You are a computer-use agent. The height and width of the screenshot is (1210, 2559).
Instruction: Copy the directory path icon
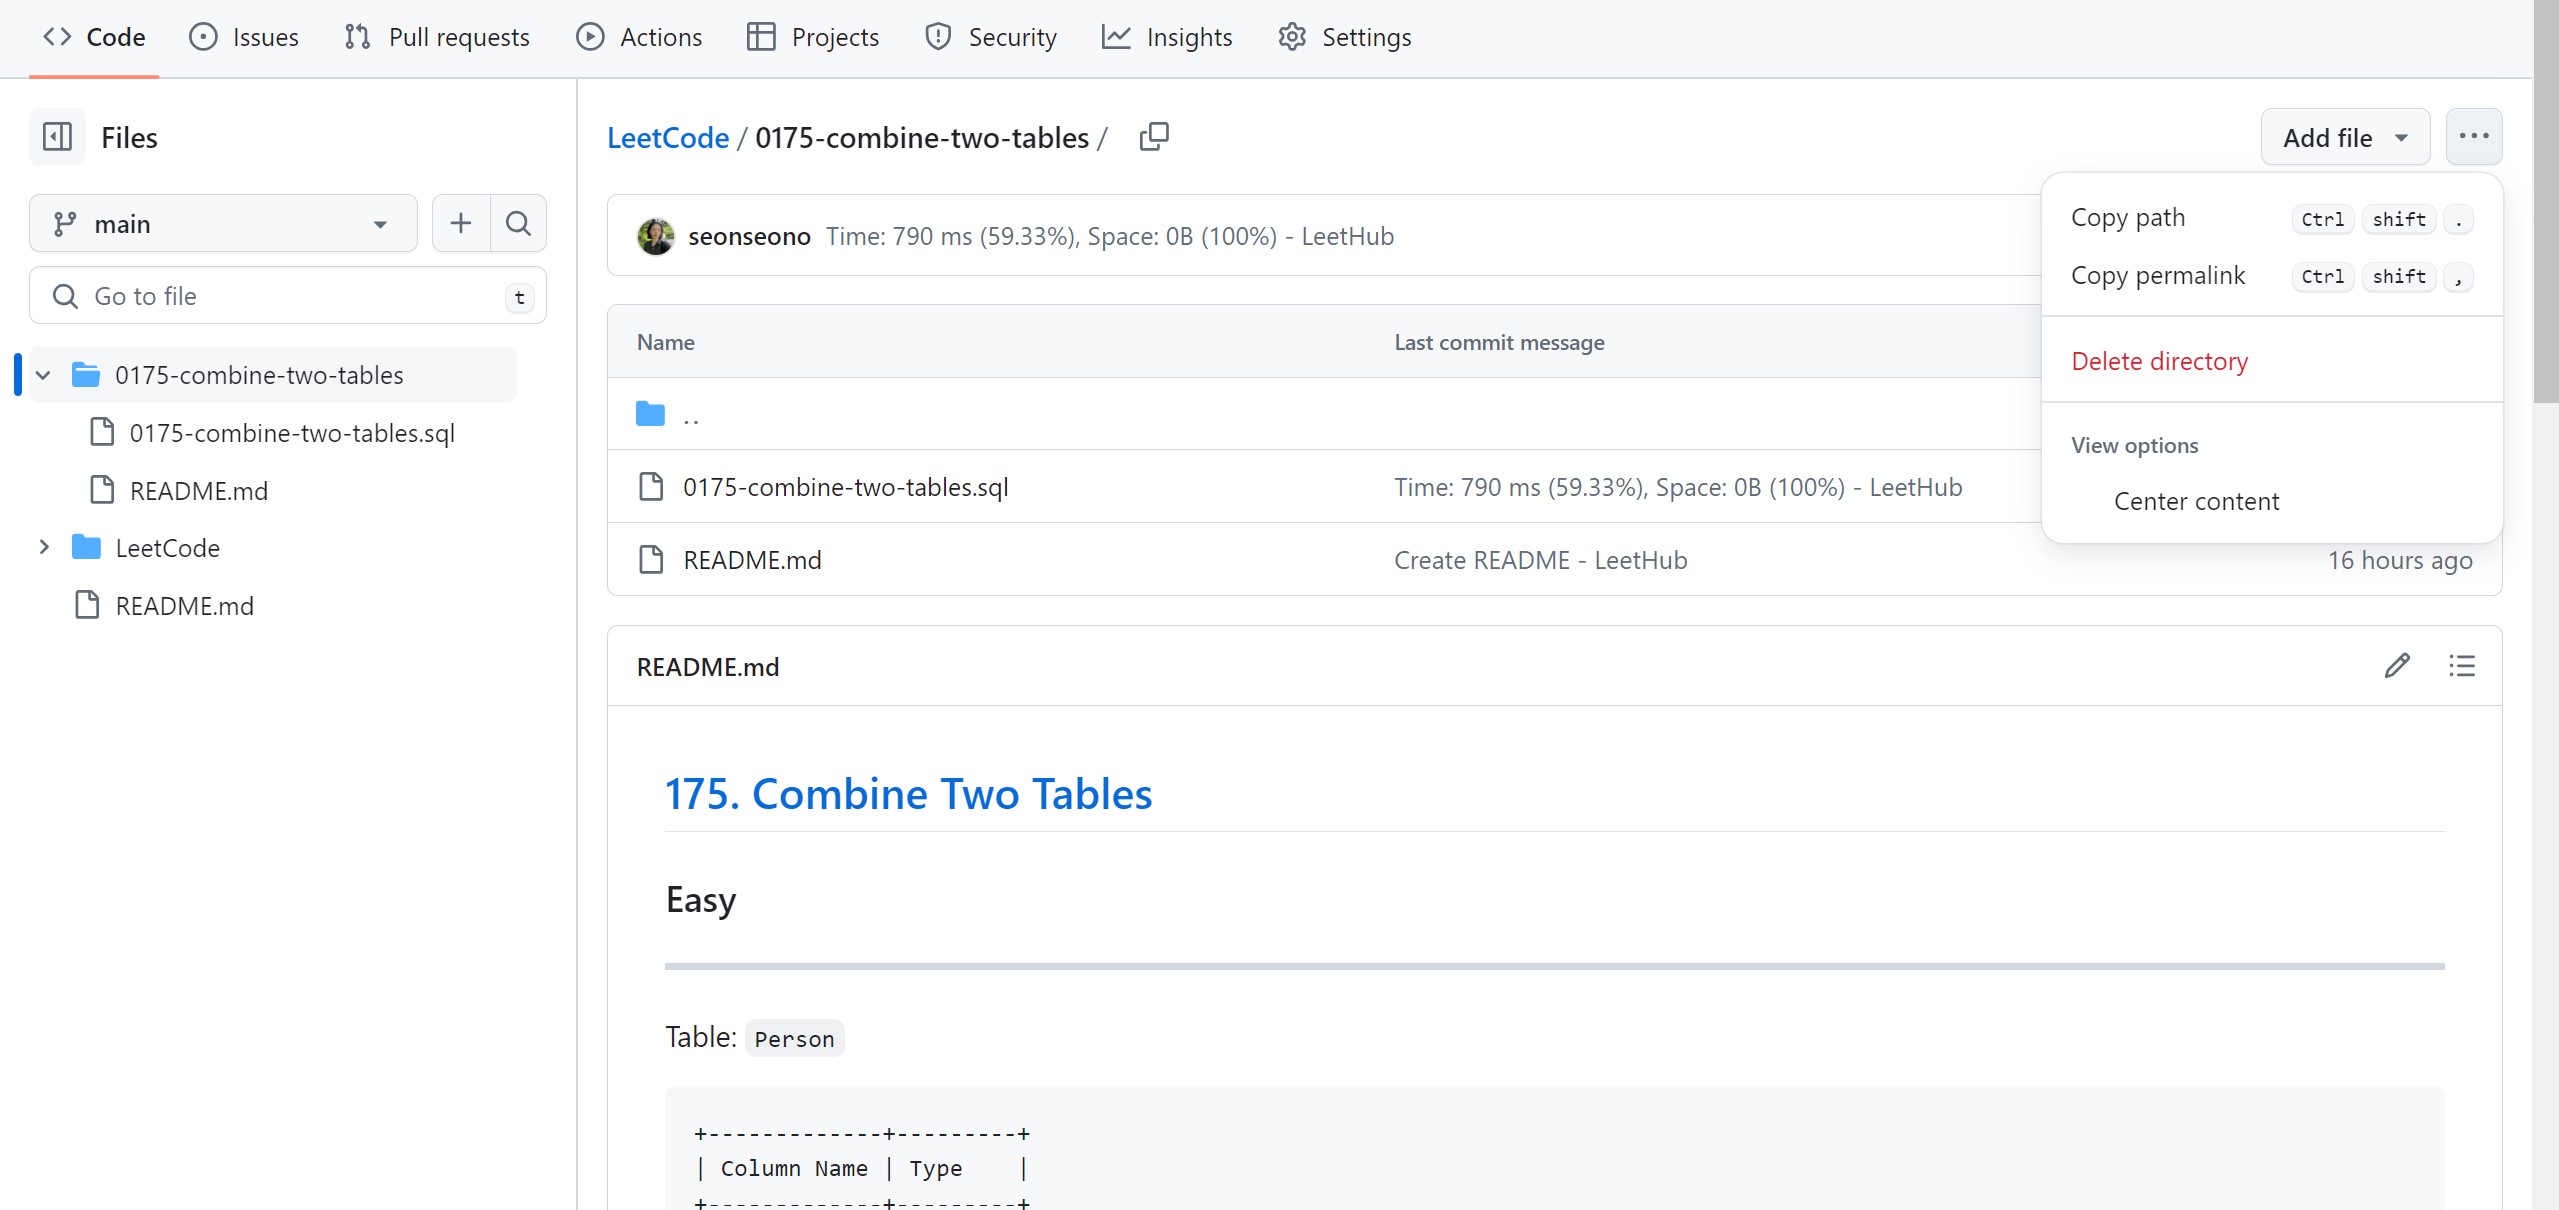[1153, 137]
